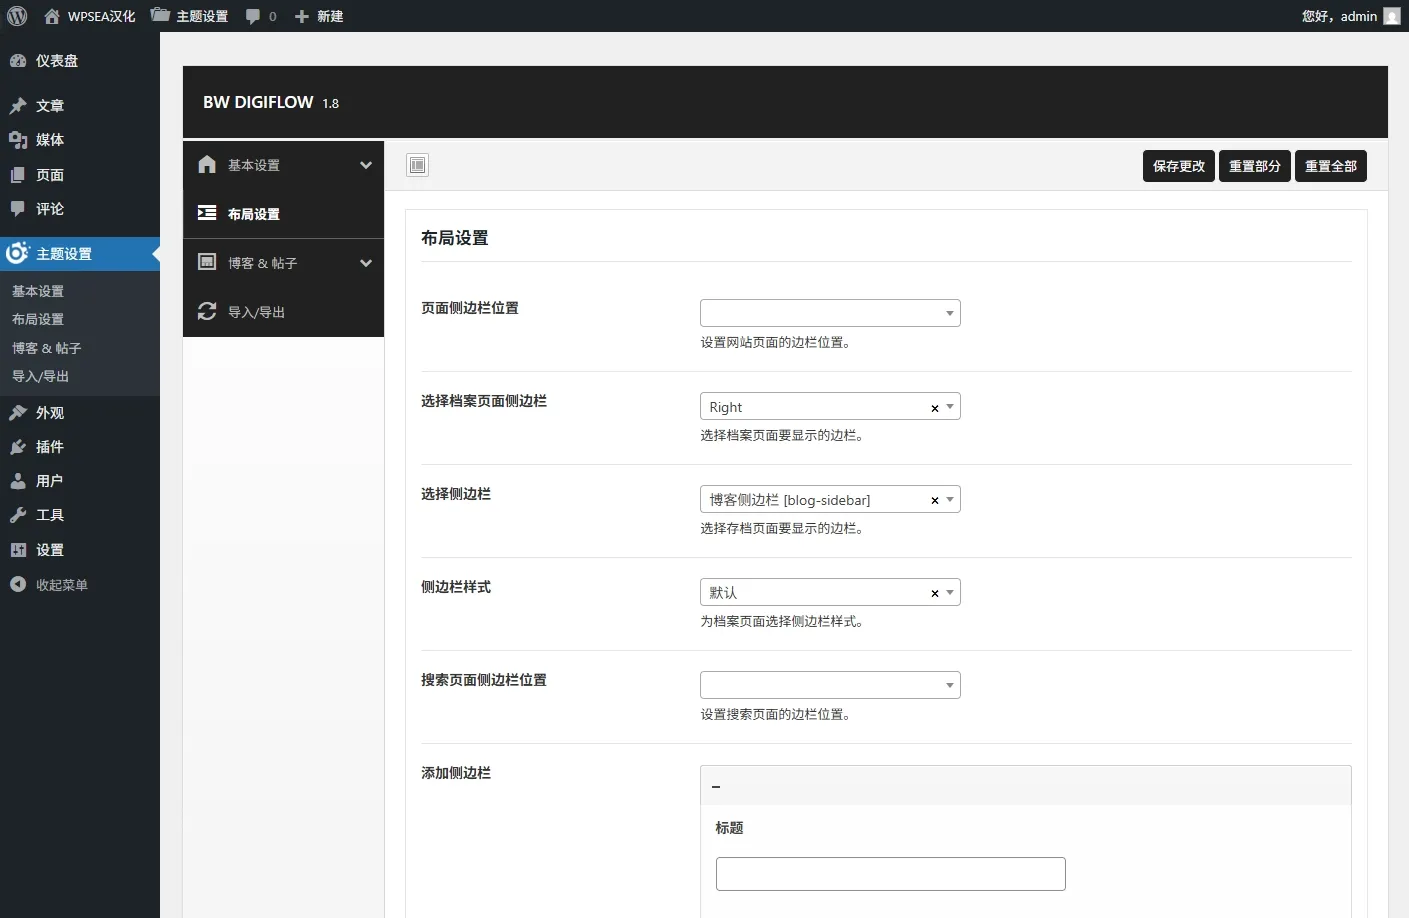Click the WordPress logo icon
Screen dimensions: 1409x918
click(17, 16)
